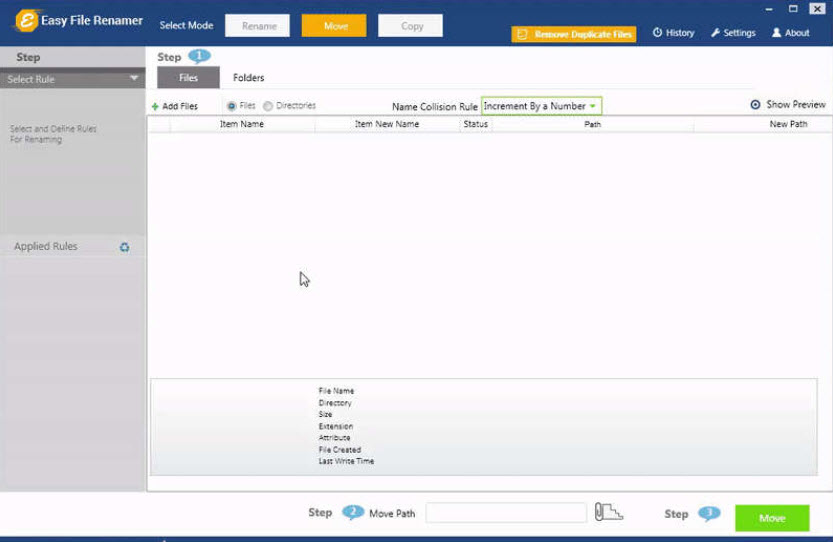
Task: Open History
Action: click(x=674, y=33)
